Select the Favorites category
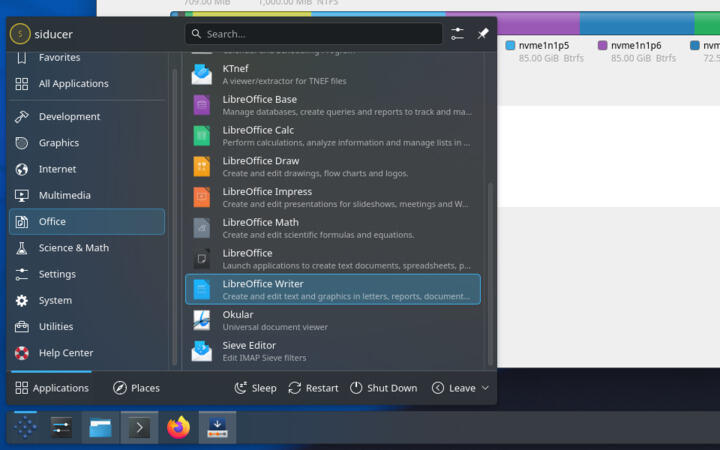Screen dimensions: 720x450 point(87,58)
